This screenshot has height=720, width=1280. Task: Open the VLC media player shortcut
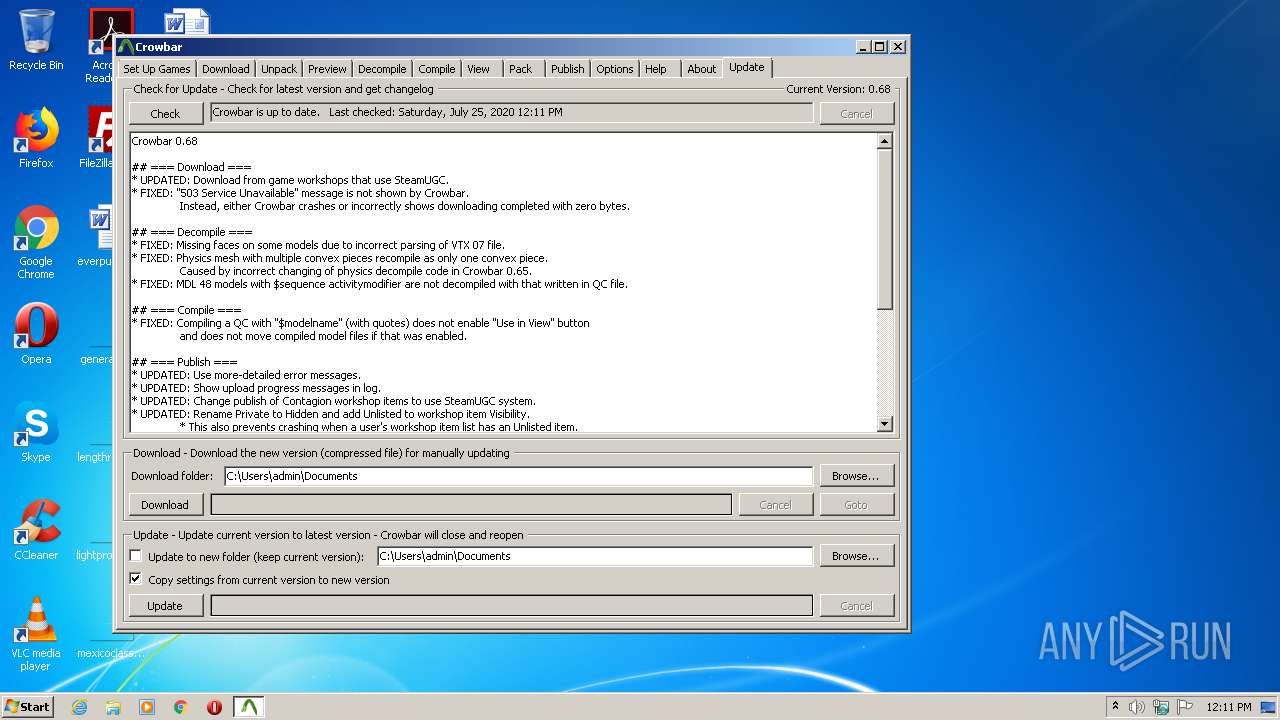pyautogui.click(x=36, y=634)
